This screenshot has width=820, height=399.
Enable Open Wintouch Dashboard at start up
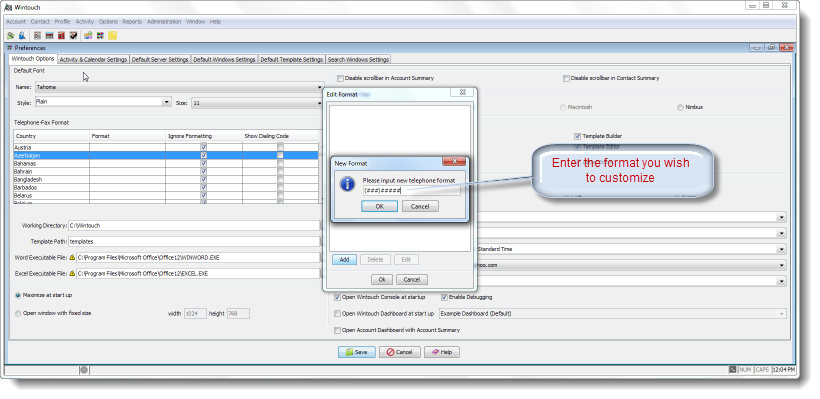(x=337, y=314)
